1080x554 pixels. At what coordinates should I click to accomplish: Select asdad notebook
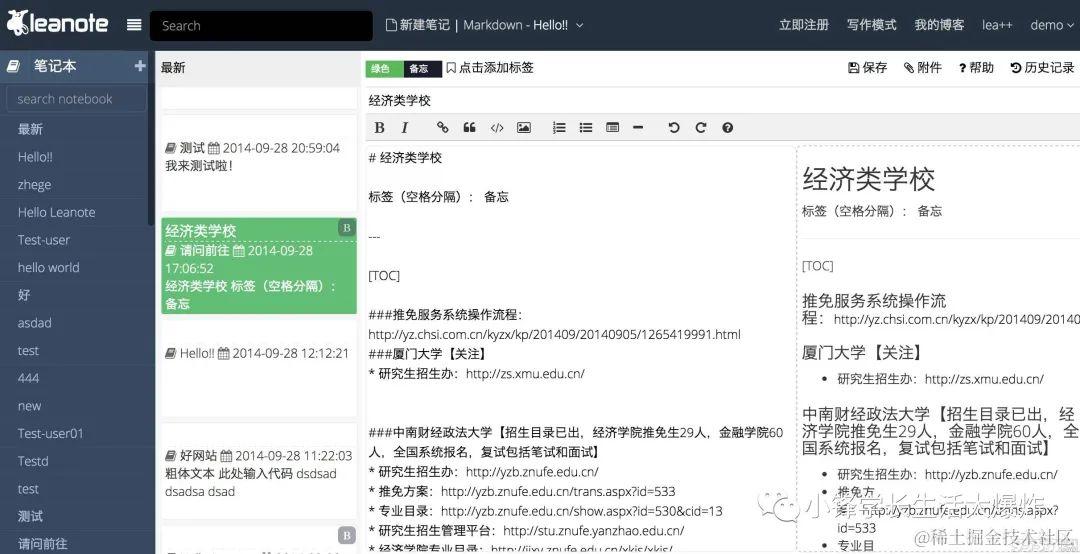pos(34,322)
